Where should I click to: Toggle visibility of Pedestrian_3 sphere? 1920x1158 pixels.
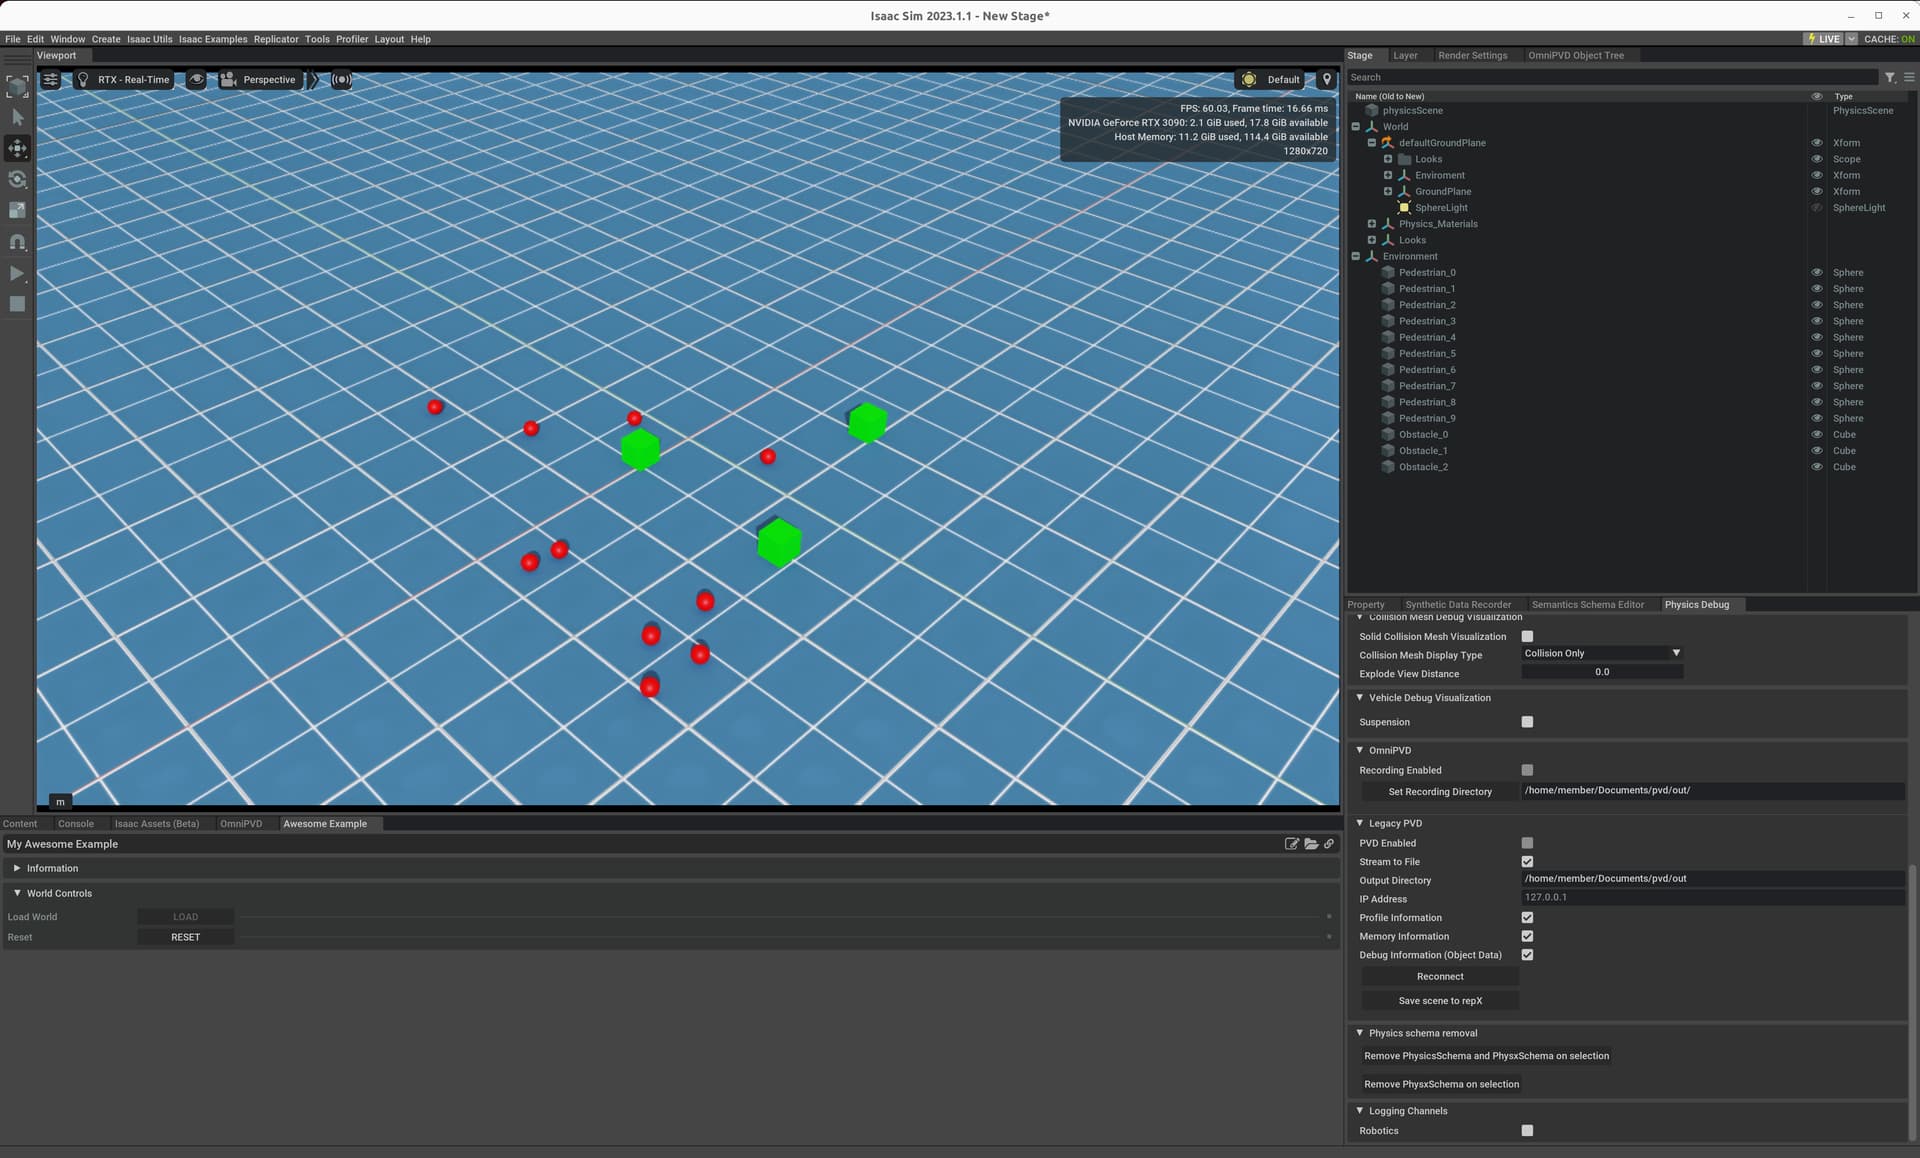pos(1817,321)
